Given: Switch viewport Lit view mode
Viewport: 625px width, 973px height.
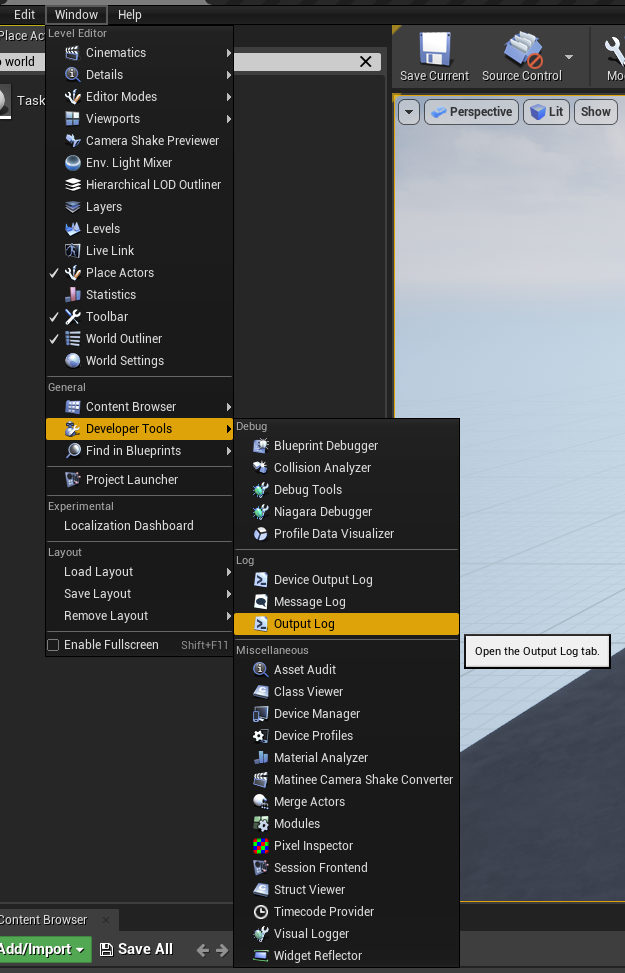Looking at the screenshot, I should pyautogui.click(x=547, y=112).
